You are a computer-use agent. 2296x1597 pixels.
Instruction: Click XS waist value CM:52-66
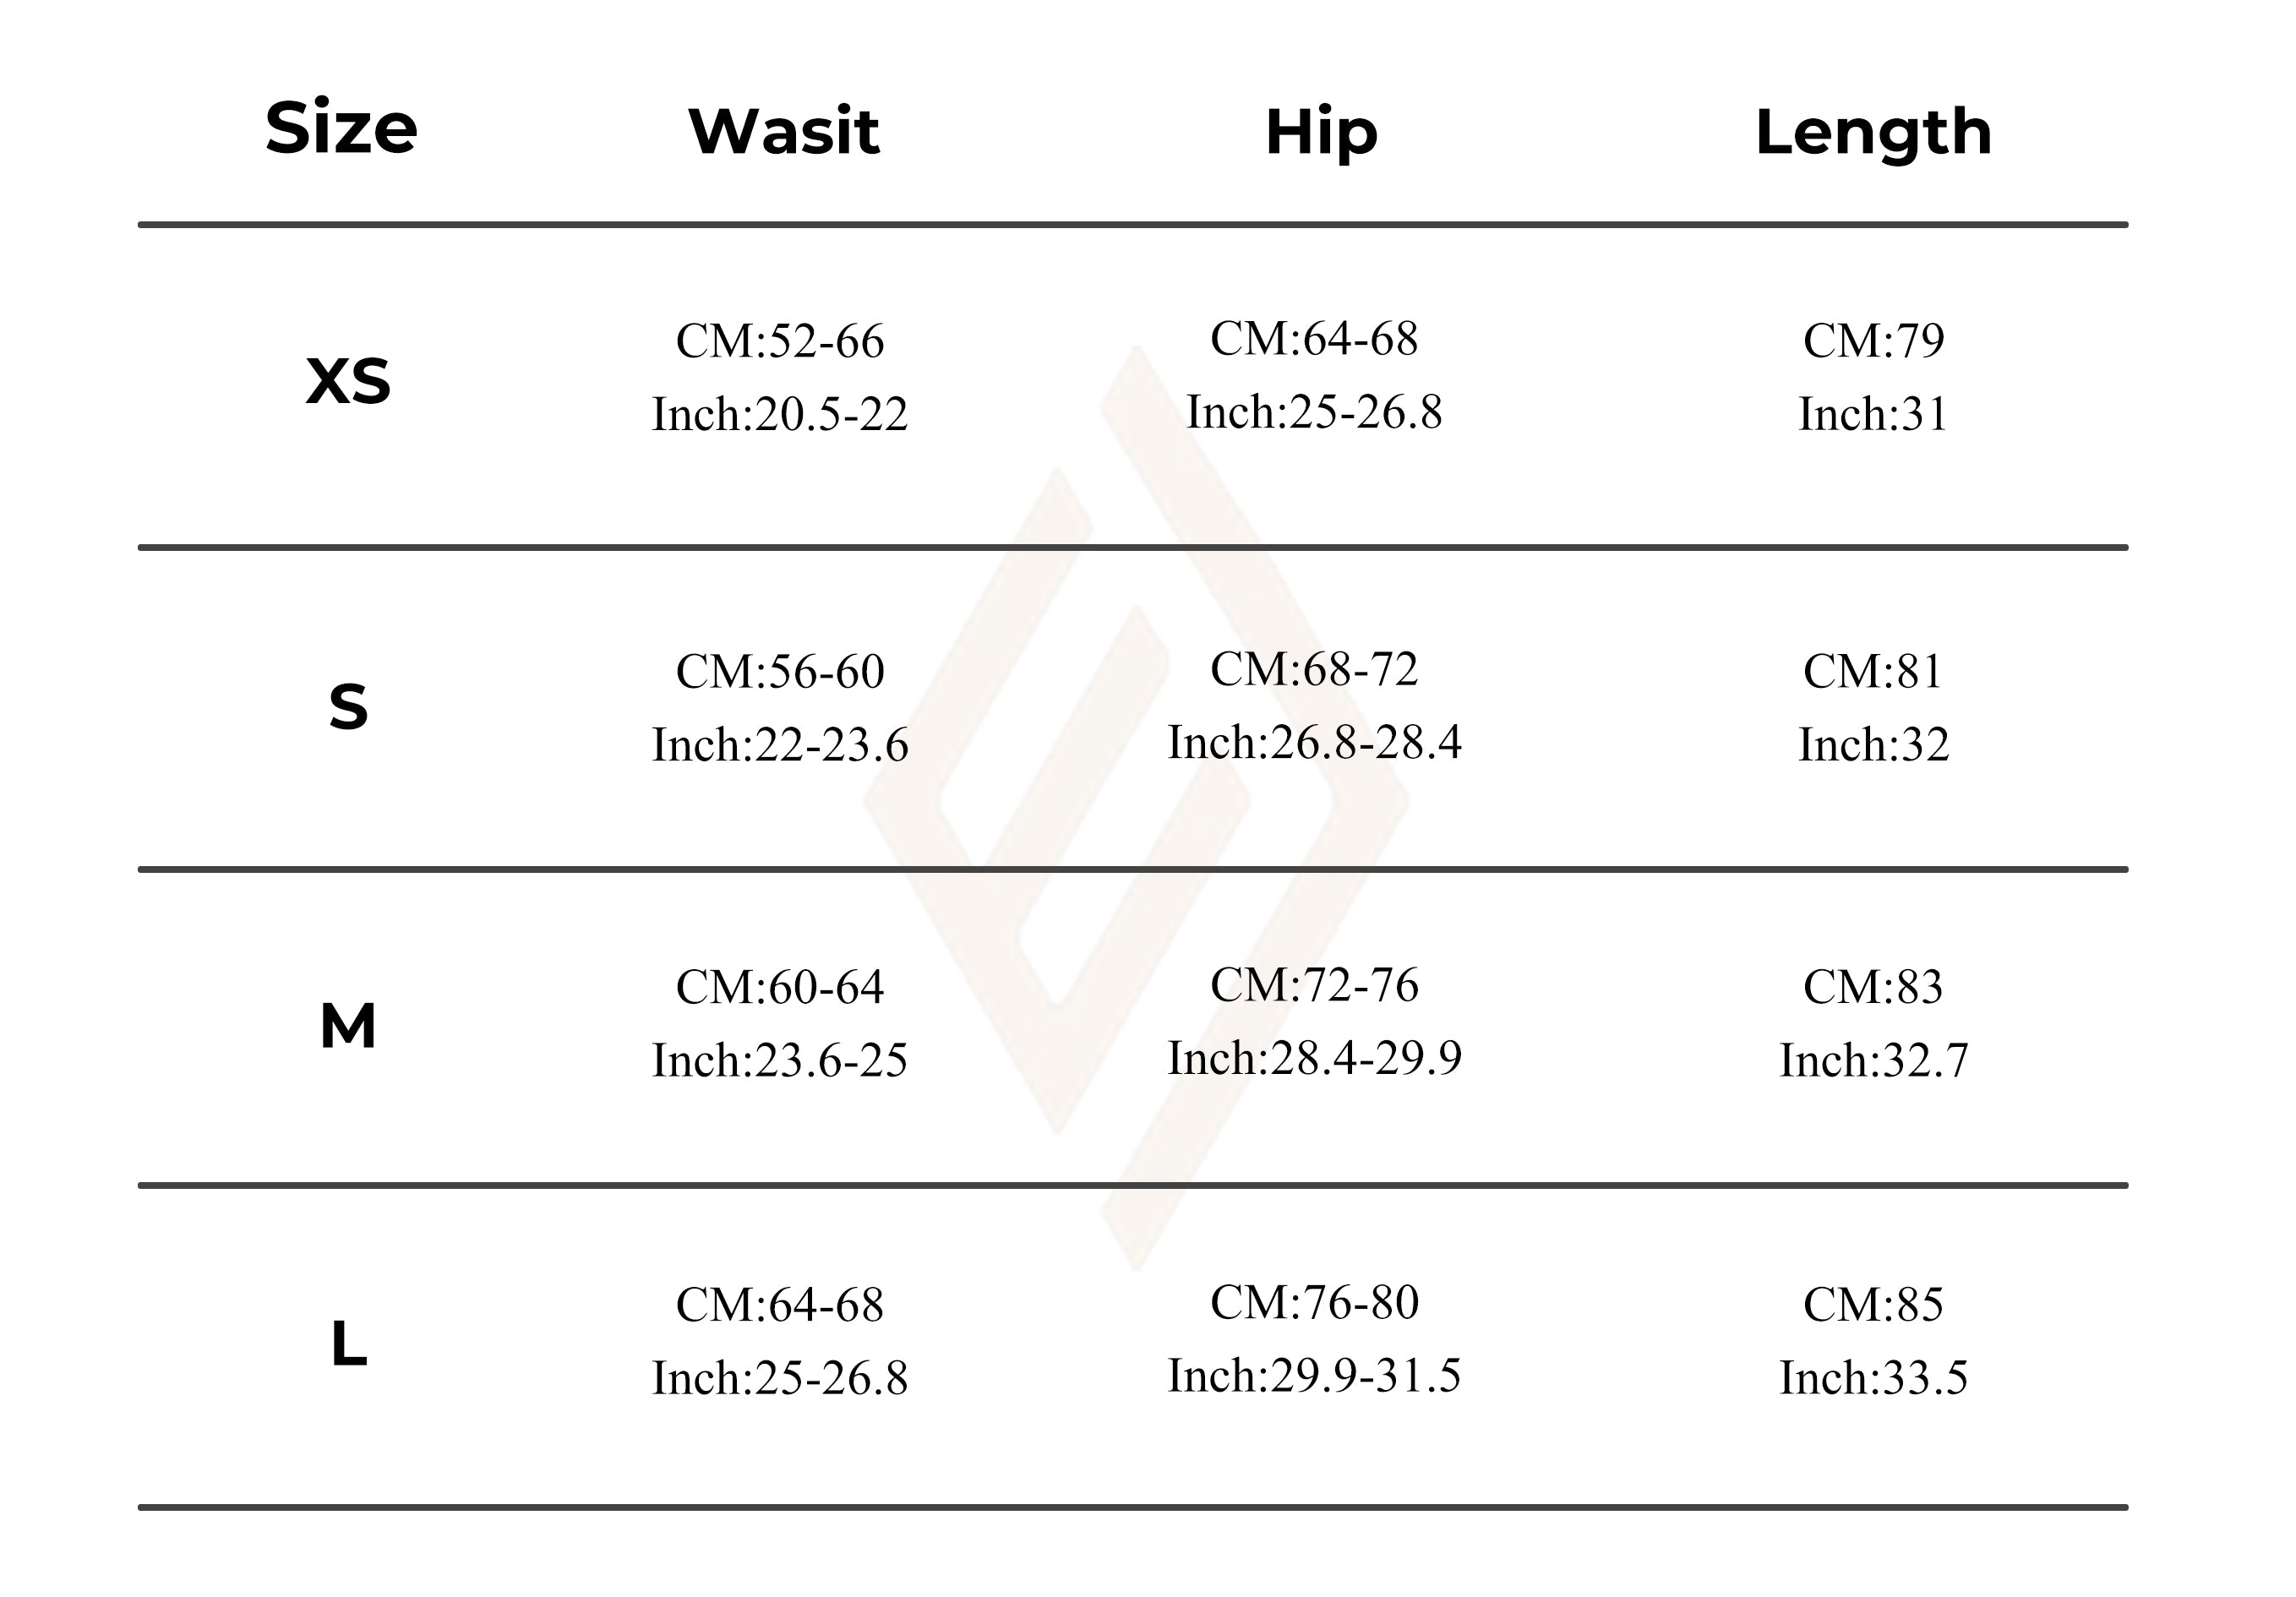[780, 341]
